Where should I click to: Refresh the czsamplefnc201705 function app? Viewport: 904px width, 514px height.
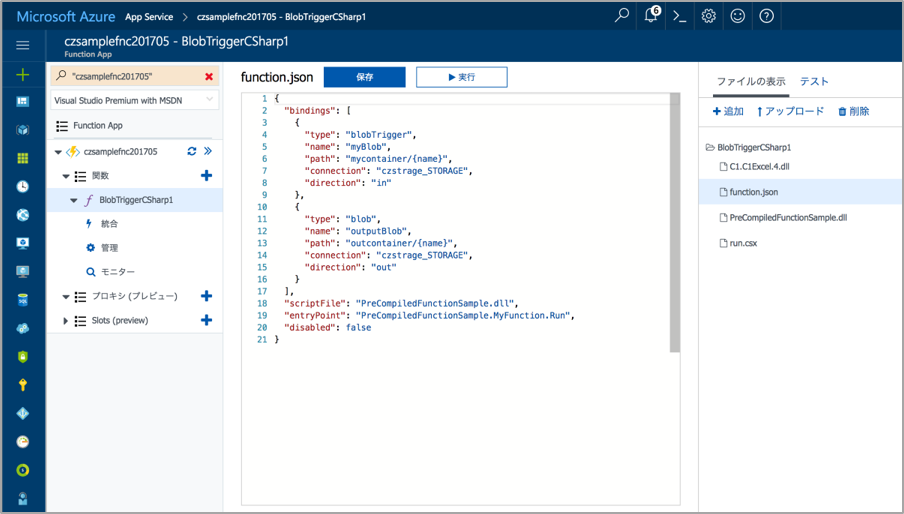[192, 152]
